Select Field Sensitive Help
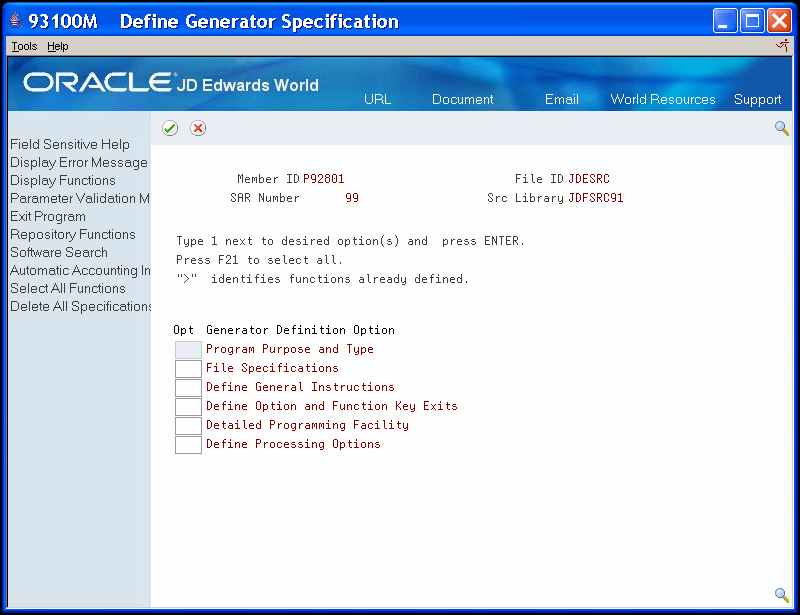 pos(70,144)
